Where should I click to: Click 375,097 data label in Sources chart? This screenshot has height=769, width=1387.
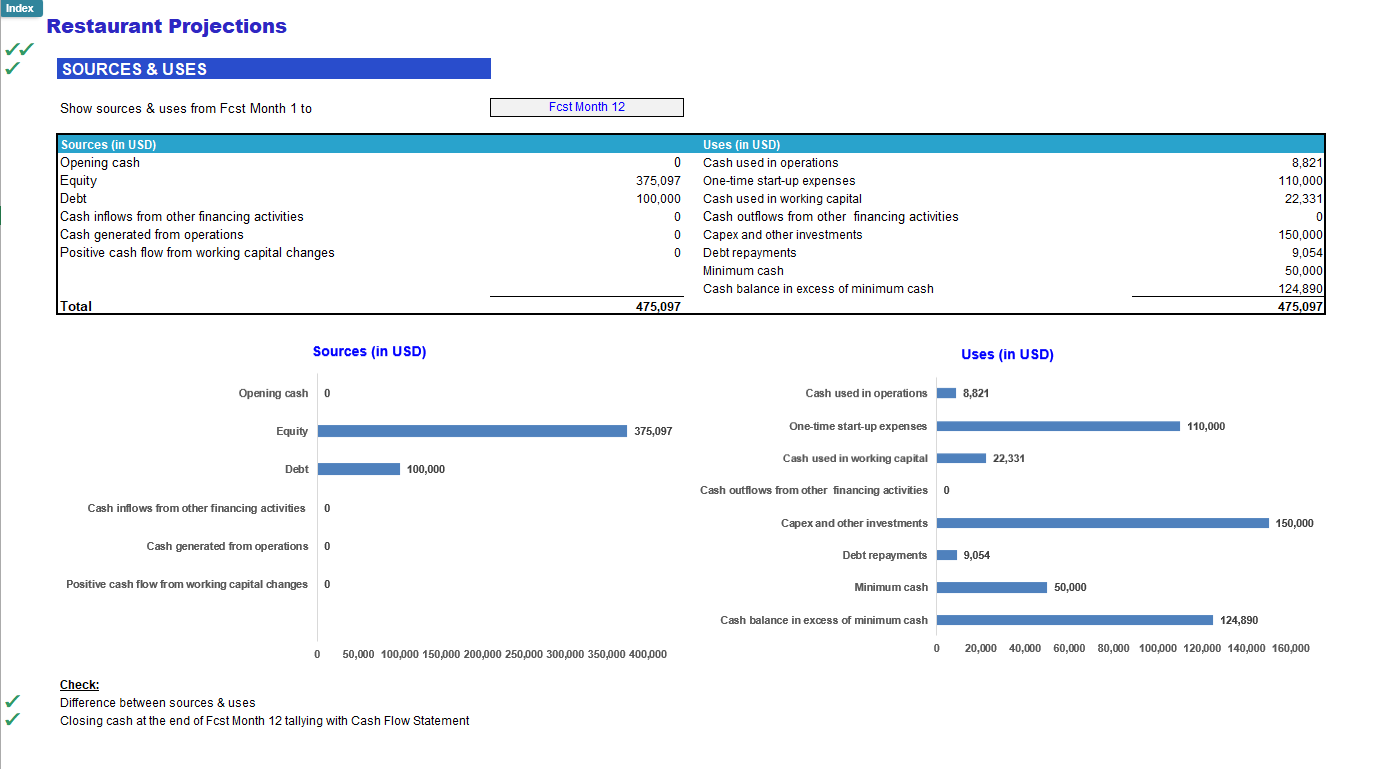[x=653, y=431]
